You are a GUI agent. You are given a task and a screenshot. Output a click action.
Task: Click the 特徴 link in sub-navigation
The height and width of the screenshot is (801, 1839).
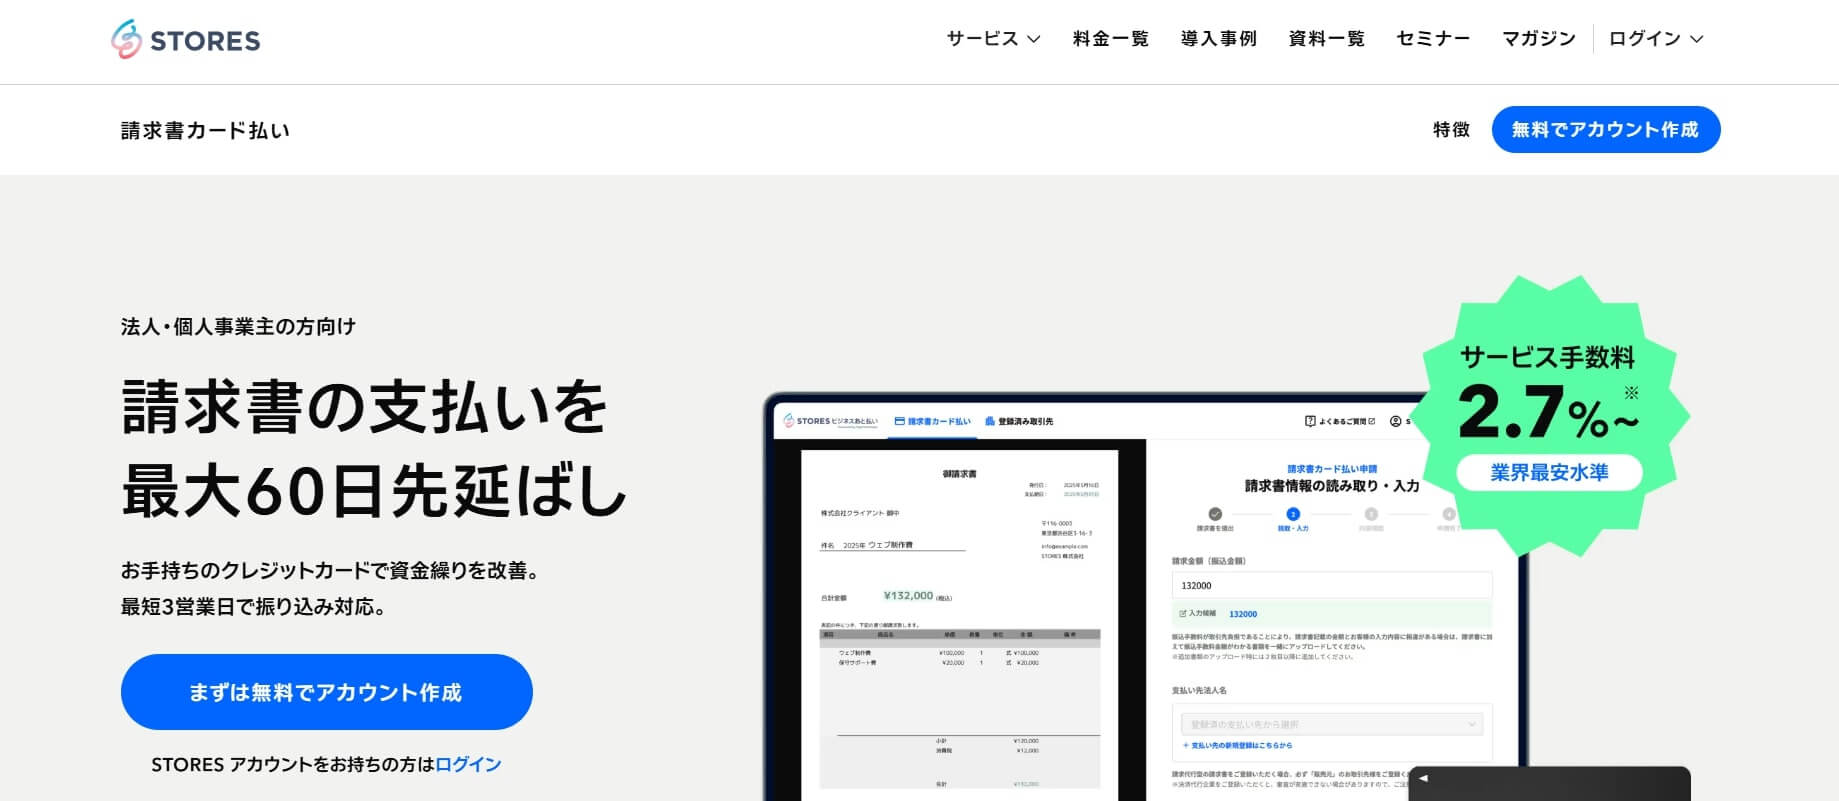point(1451,130)
